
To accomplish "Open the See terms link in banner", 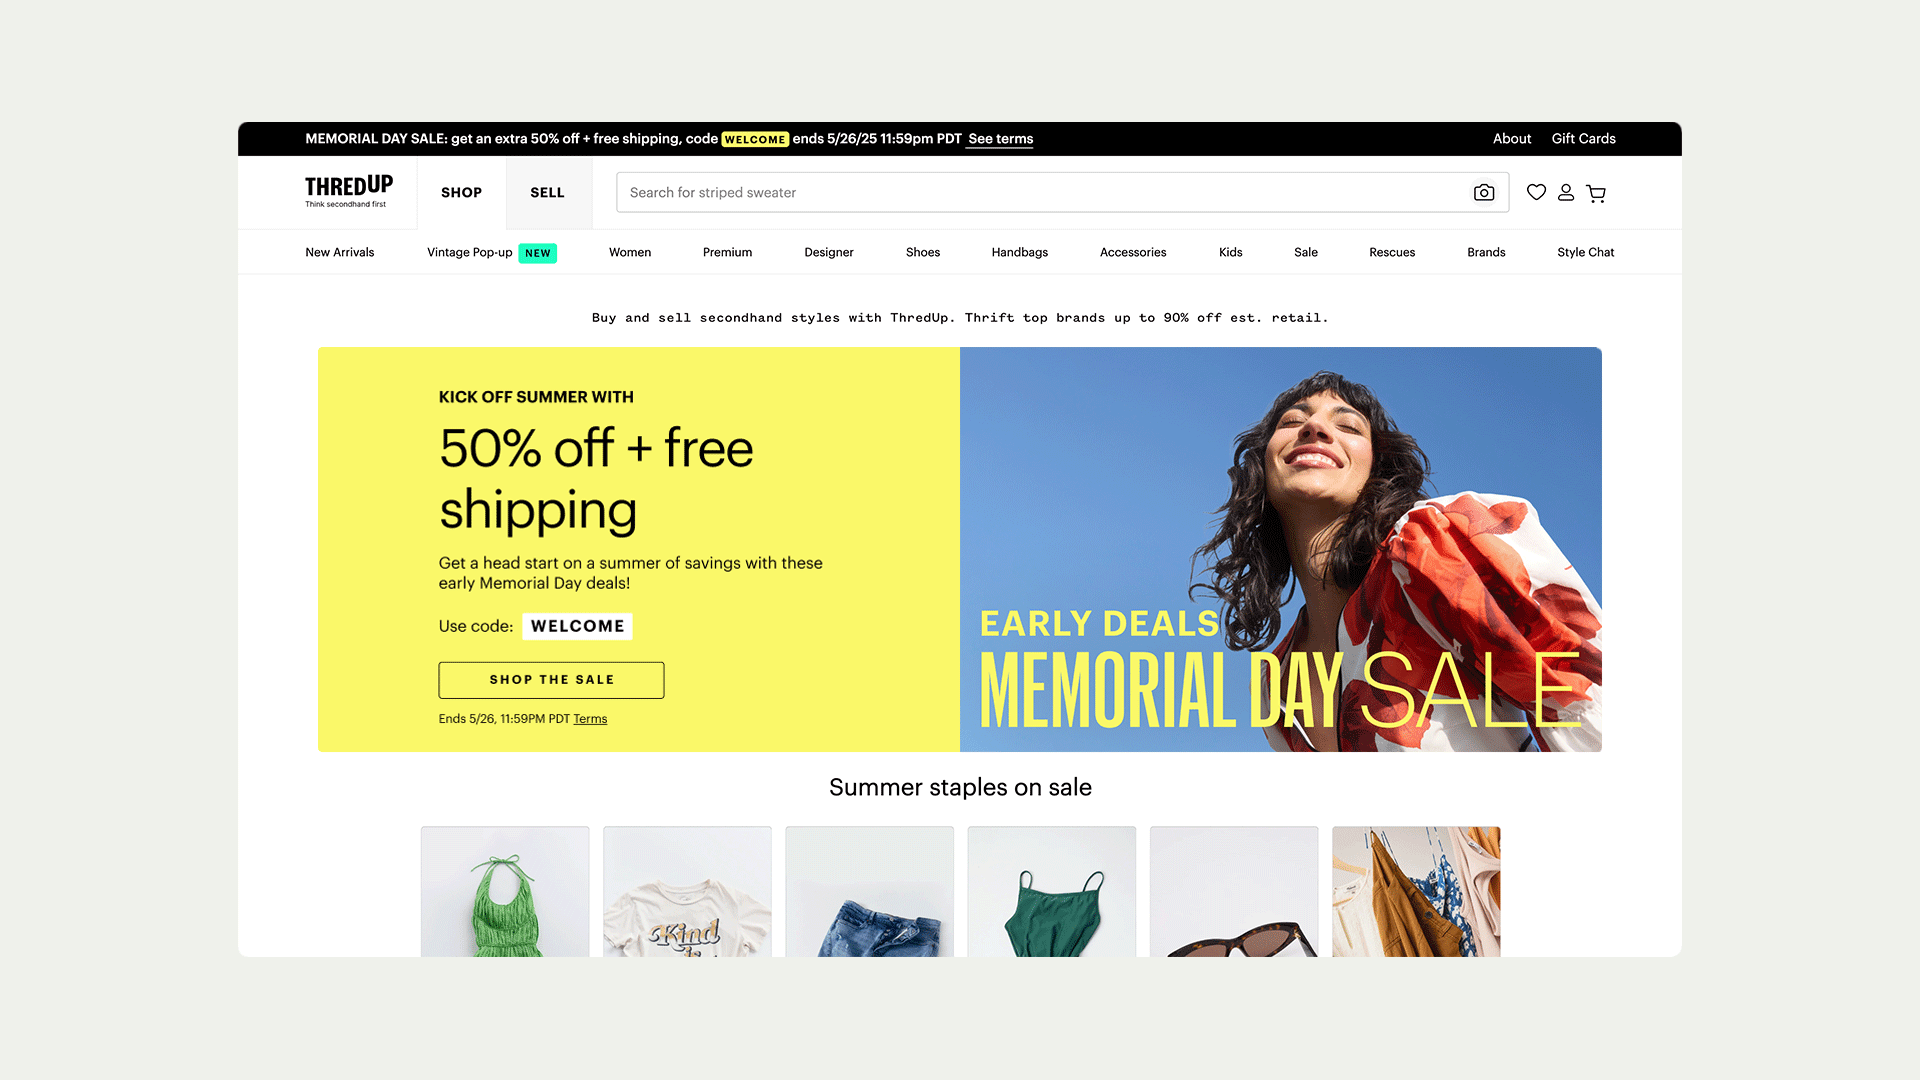I will [x=1000, y=139].
